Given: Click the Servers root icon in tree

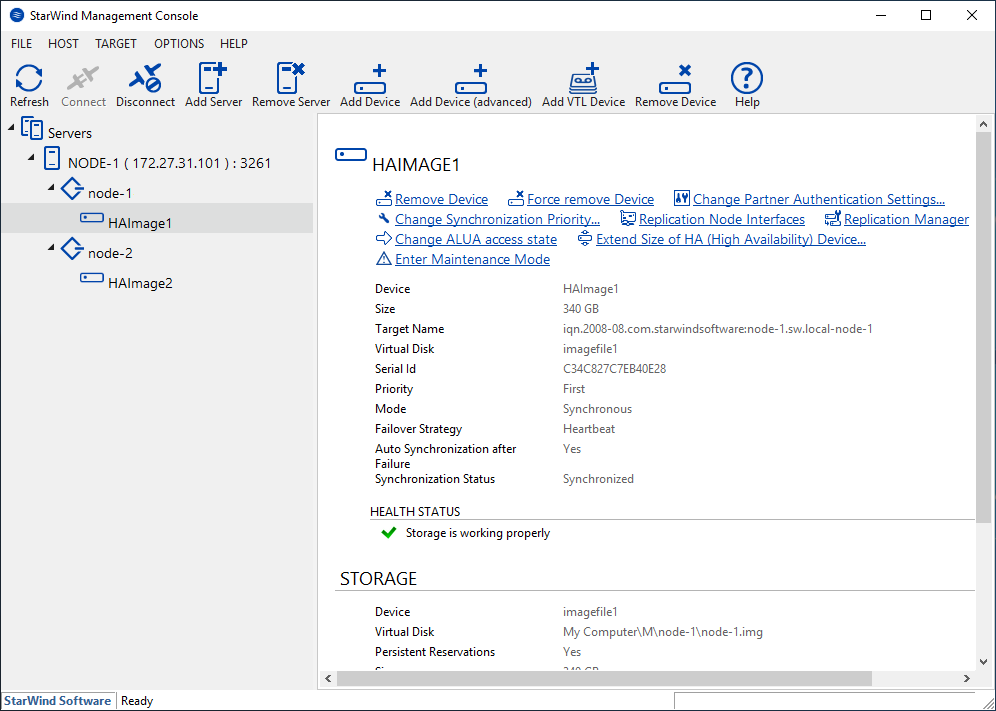Looking at the screenshot, I should coord(32,129).
